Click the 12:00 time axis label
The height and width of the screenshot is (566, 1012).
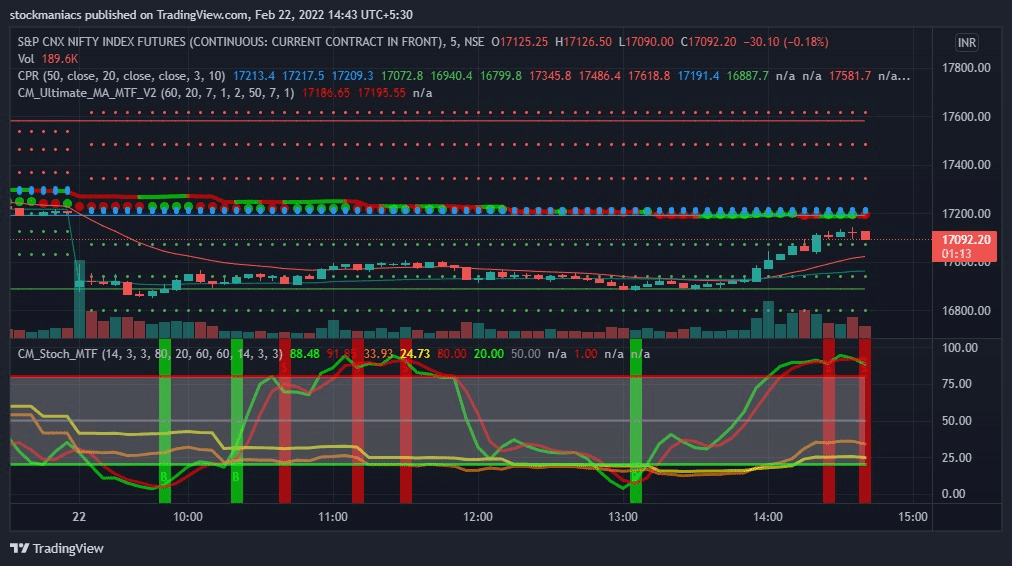pos(478,517)
